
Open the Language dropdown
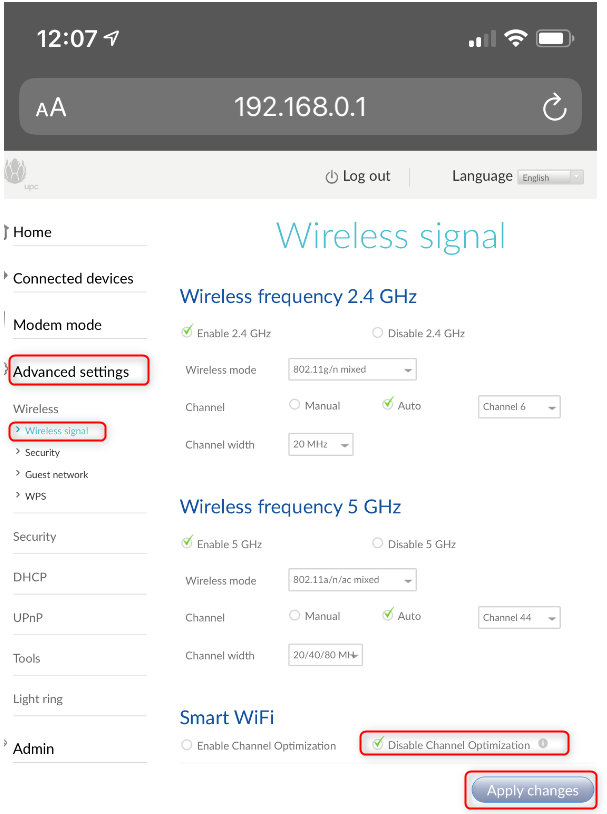(550, 177)
